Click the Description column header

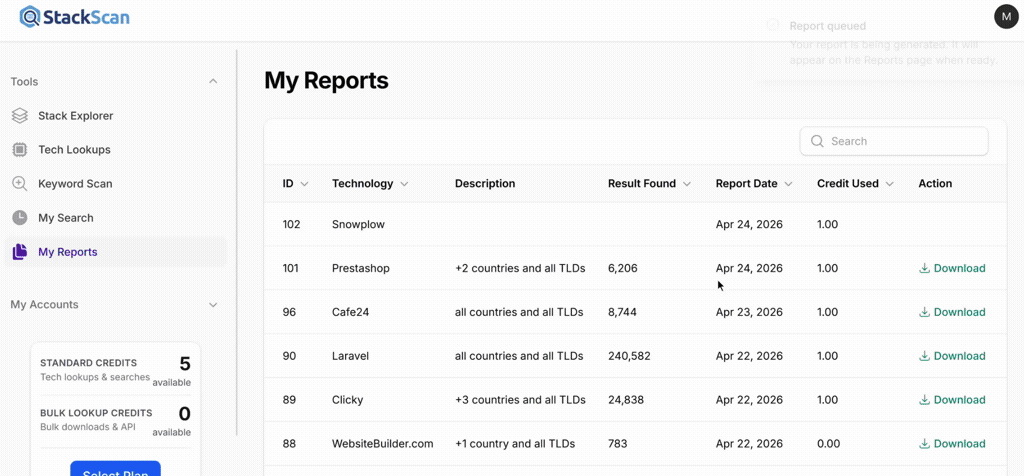pos(485,183)
